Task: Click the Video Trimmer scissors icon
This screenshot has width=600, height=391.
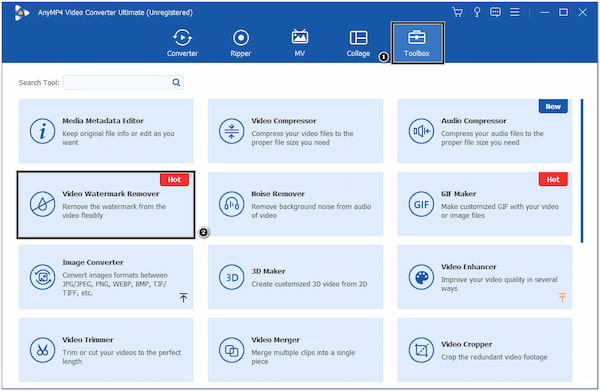Action: point(42,350)
